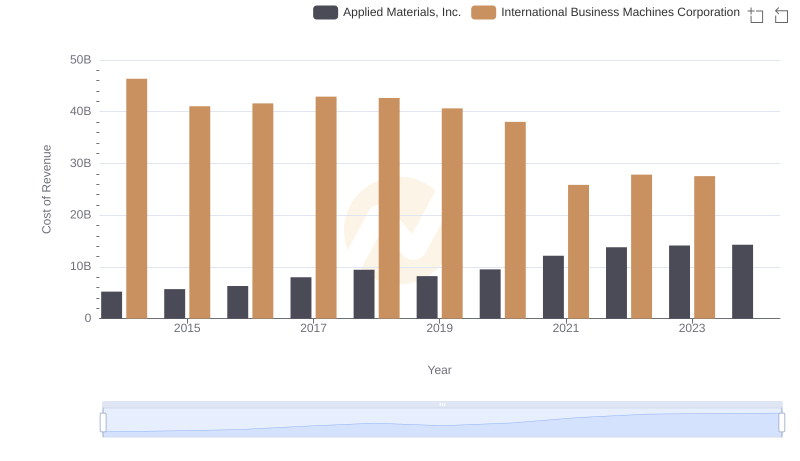Click the 2017 x-axis label
This screenshot has height=461, width=800.
(x=313, y=328)
